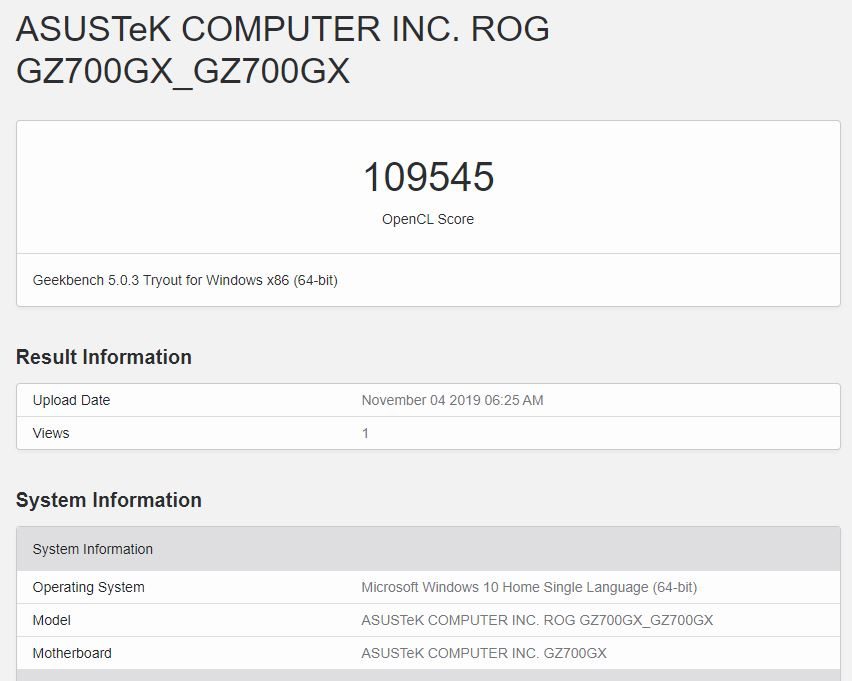
Task: Select the November 04 2019 06:25 AM value
Action: (452, 401)
